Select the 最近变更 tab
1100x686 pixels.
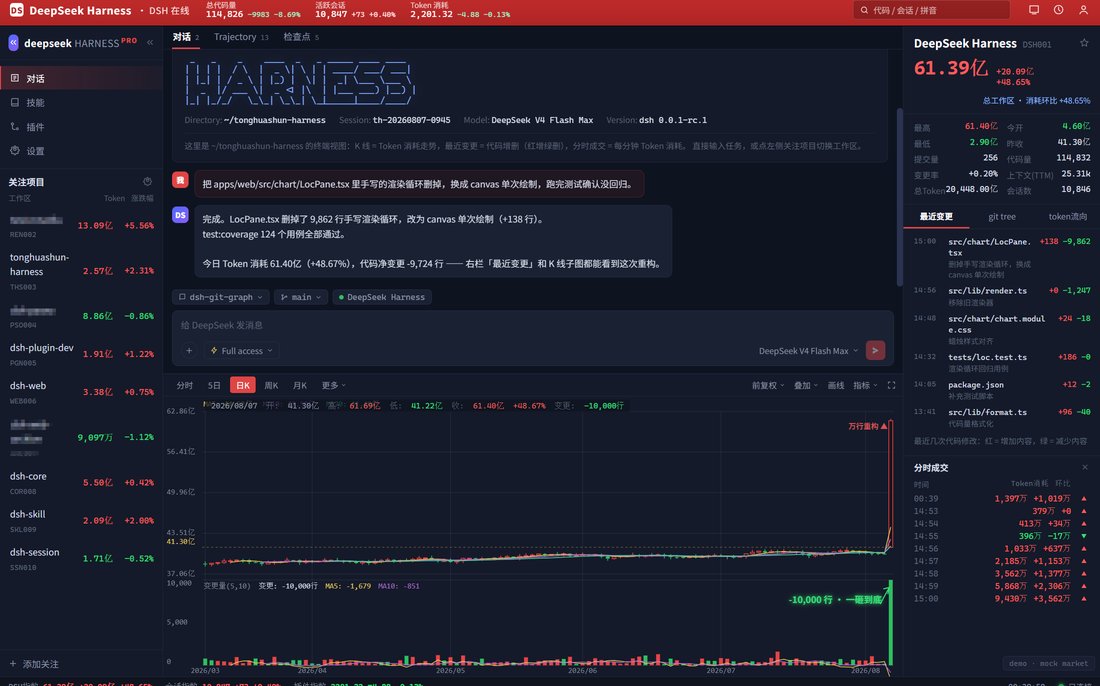(936, 217)
